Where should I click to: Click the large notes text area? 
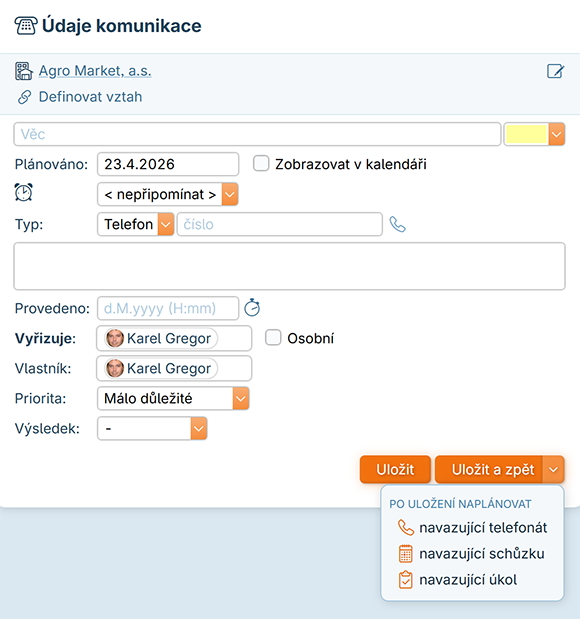point(289,266)
